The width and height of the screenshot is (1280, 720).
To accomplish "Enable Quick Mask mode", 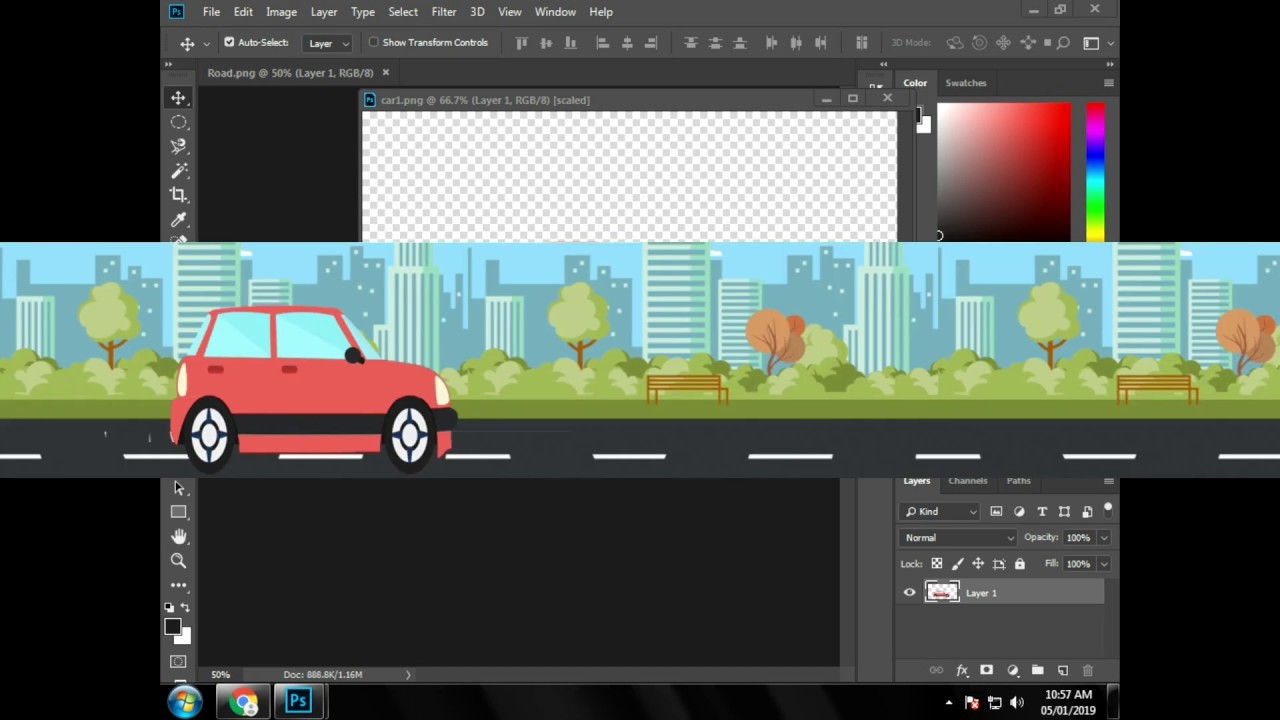I will coord(178,661).
